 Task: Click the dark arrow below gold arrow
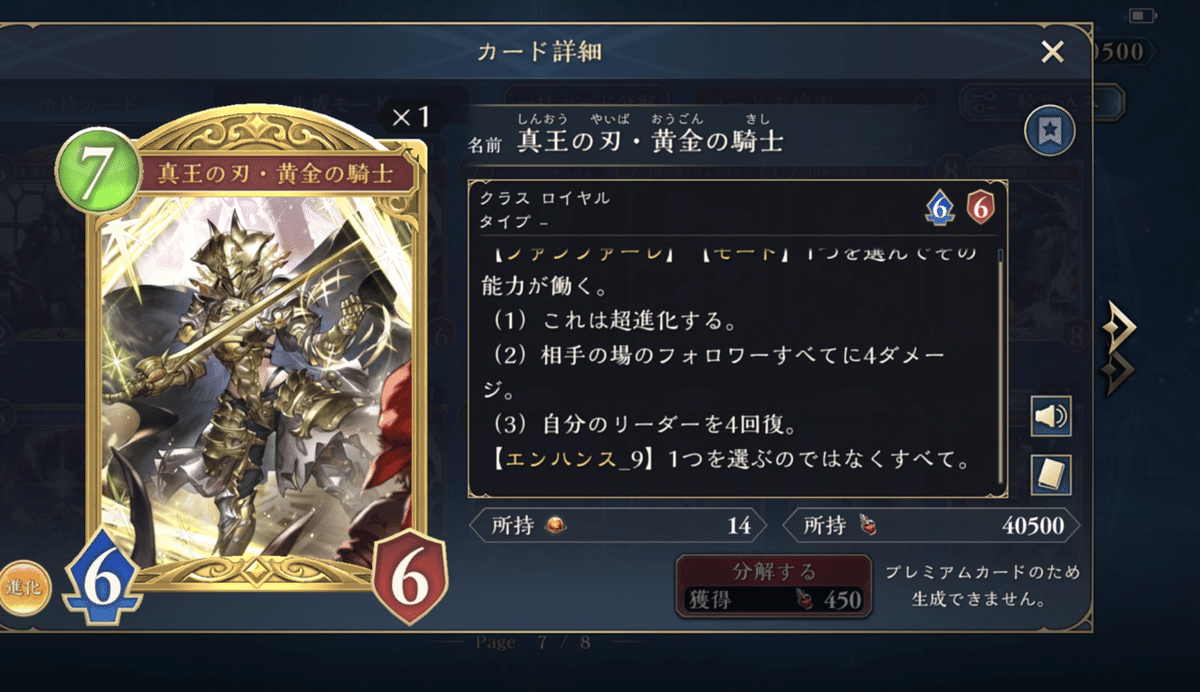pos(1118,372)
